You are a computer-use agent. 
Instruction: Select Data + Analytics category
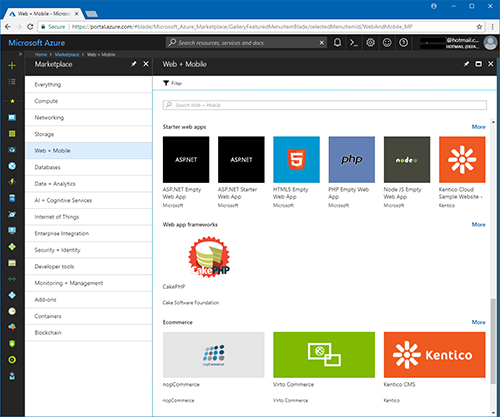[89, 184]
